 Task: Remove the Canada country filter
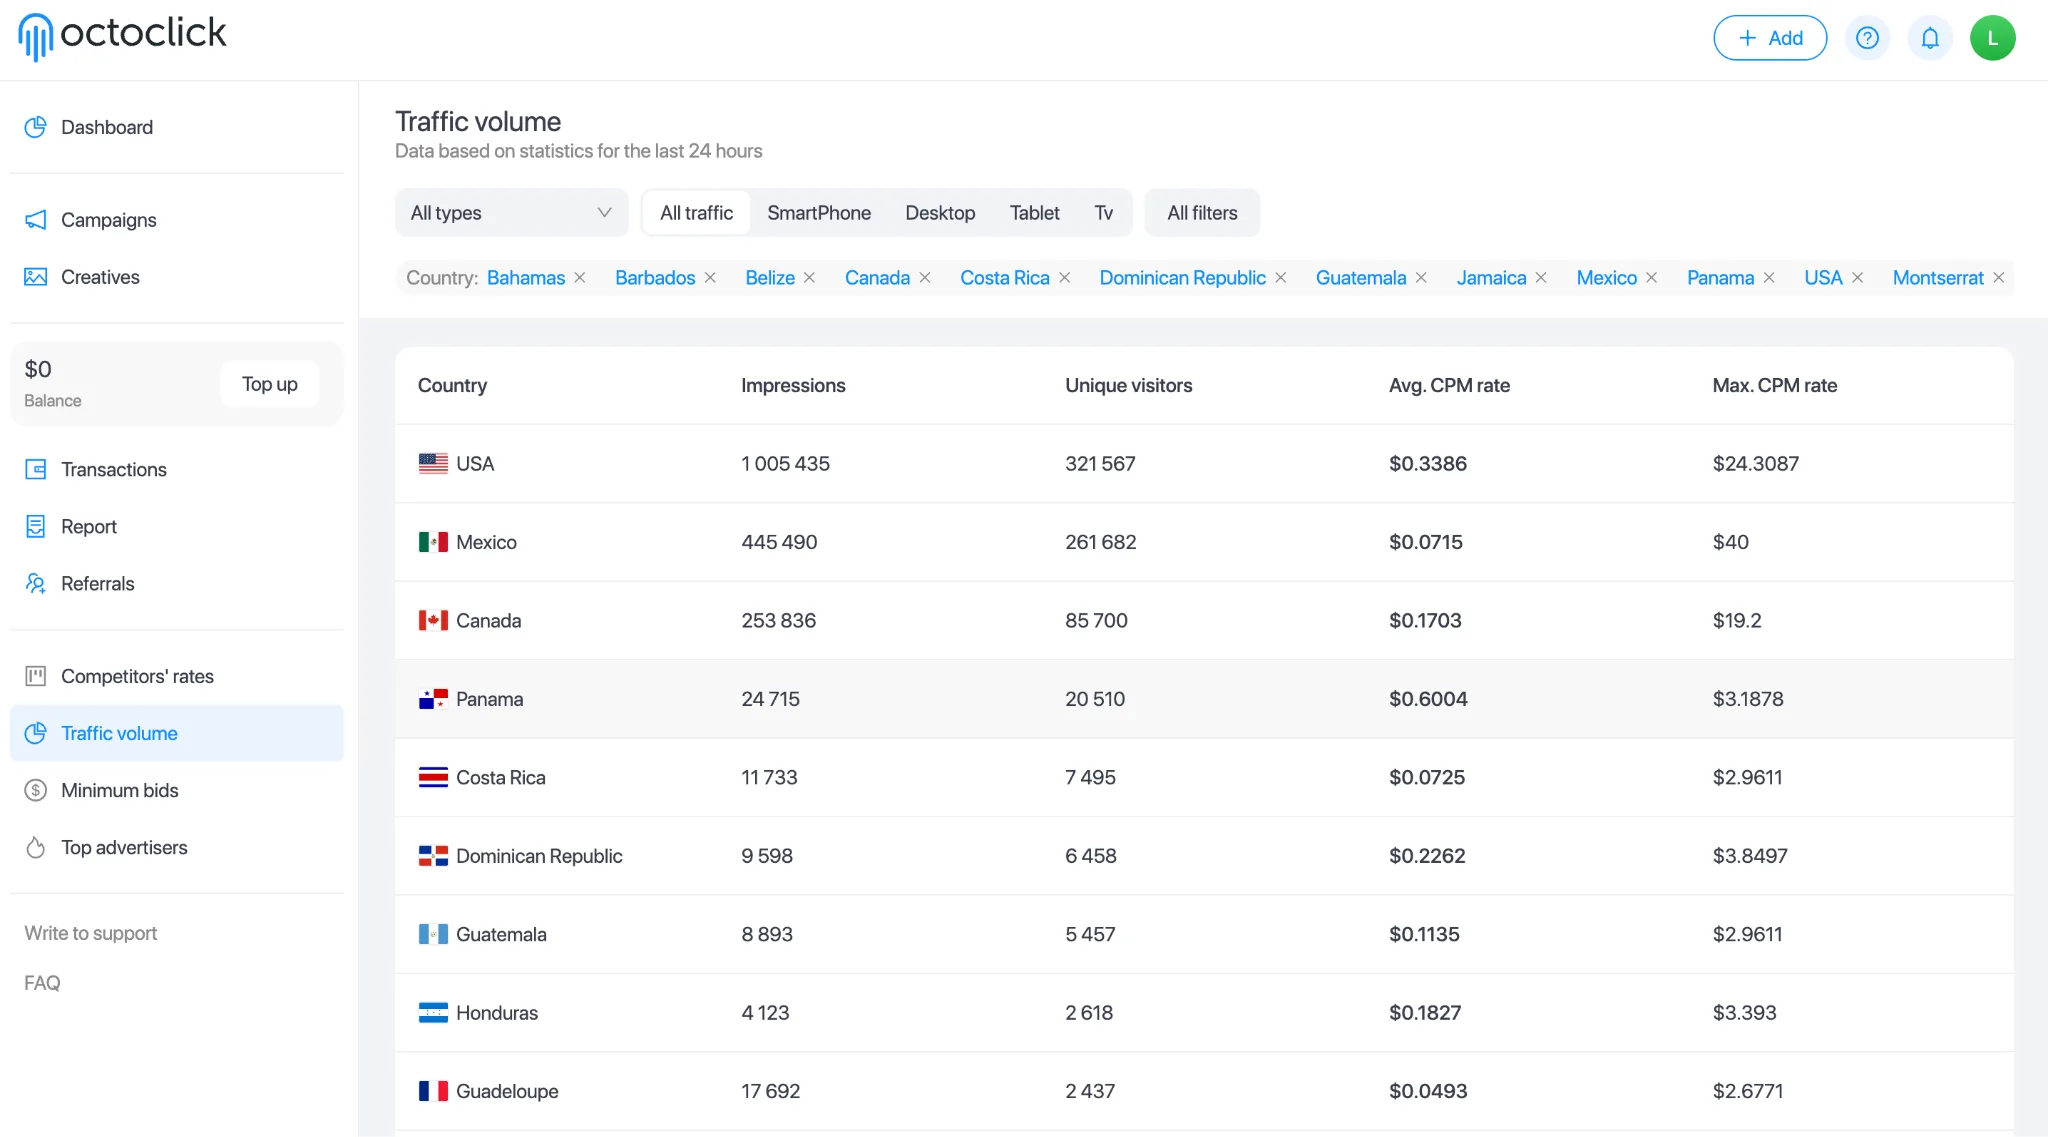[925, 278]
